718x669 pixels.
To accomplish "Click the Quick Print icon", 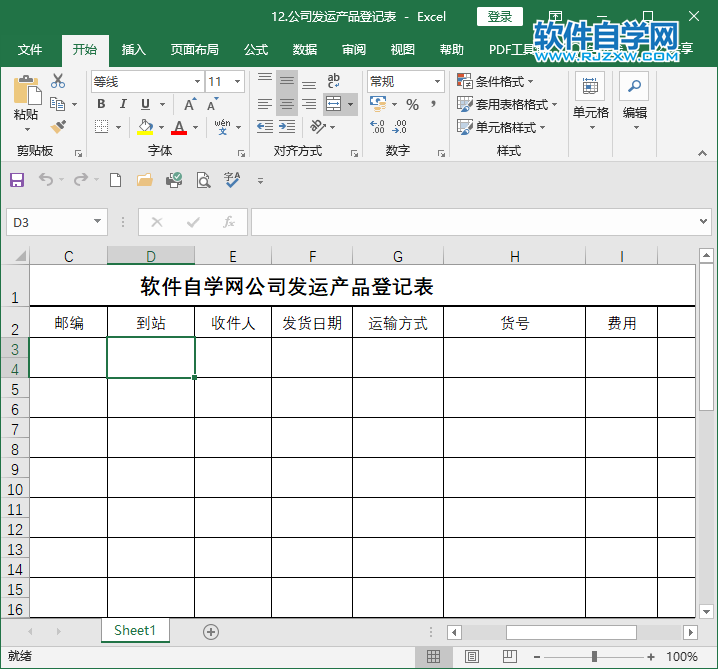I will 174,180.
